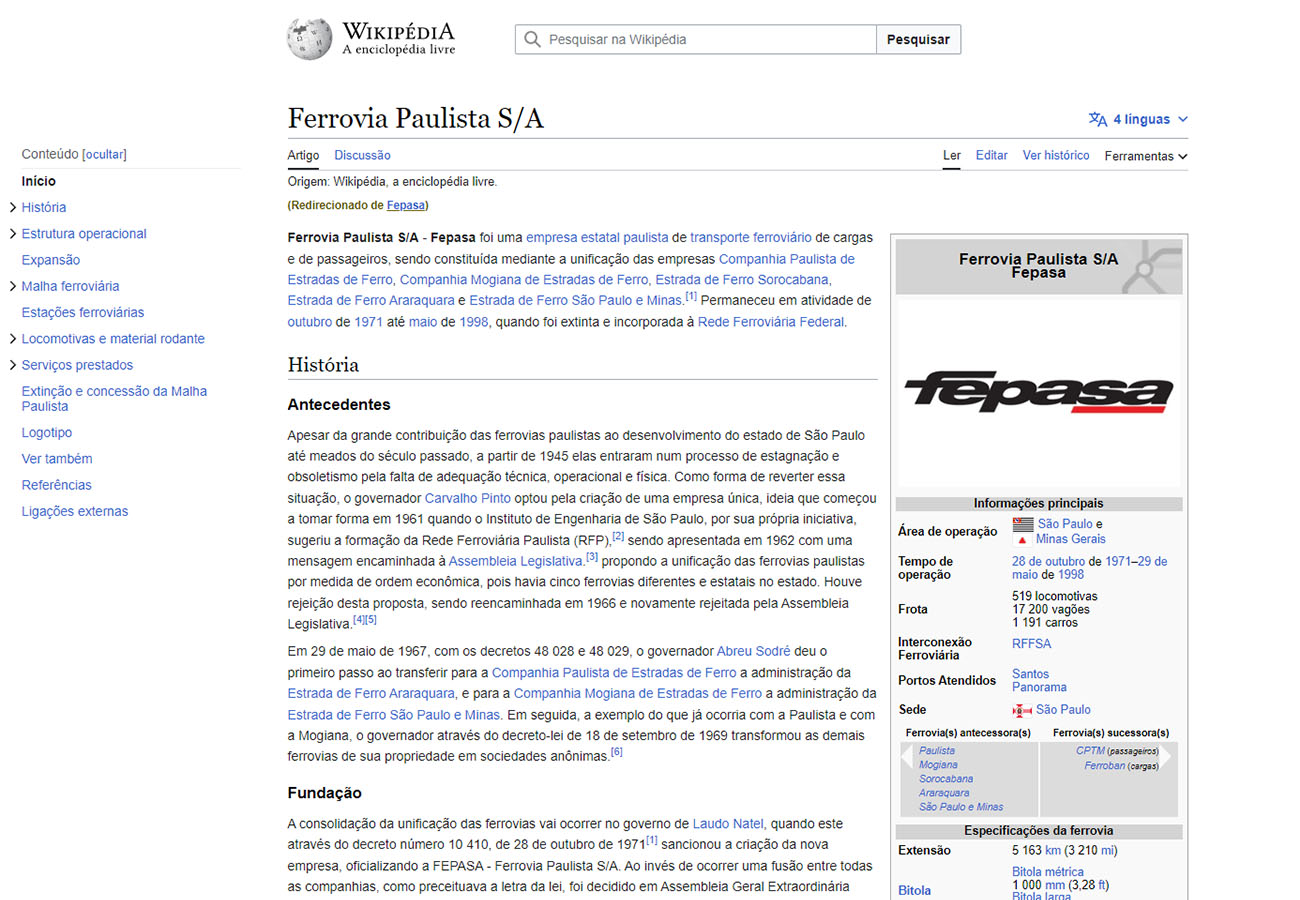Open the Abreu Sodré link

[x=755, y=651]
